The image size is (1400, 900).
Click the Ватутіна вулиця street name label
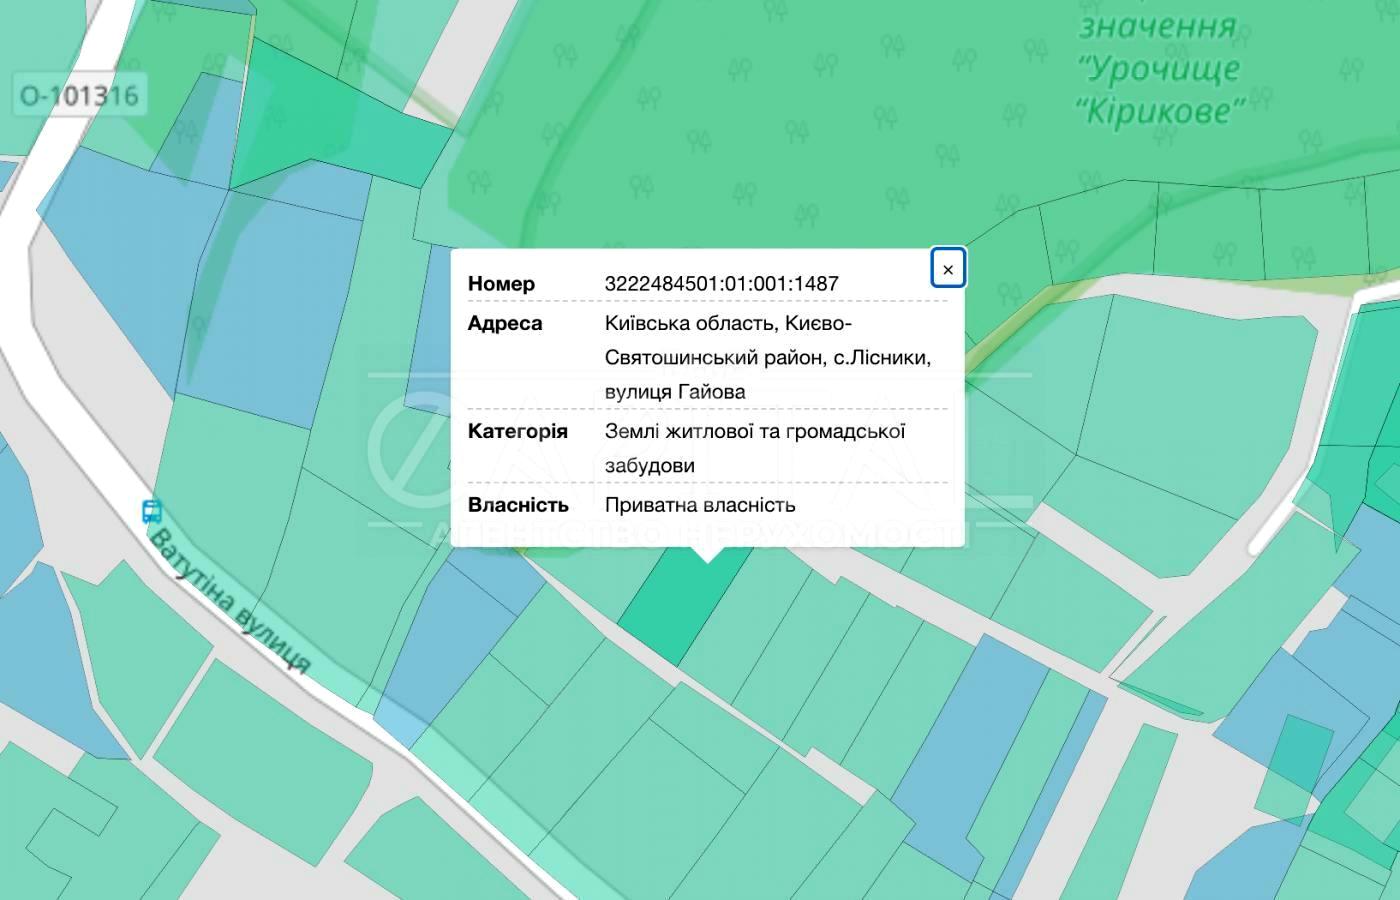click(230, 602)
